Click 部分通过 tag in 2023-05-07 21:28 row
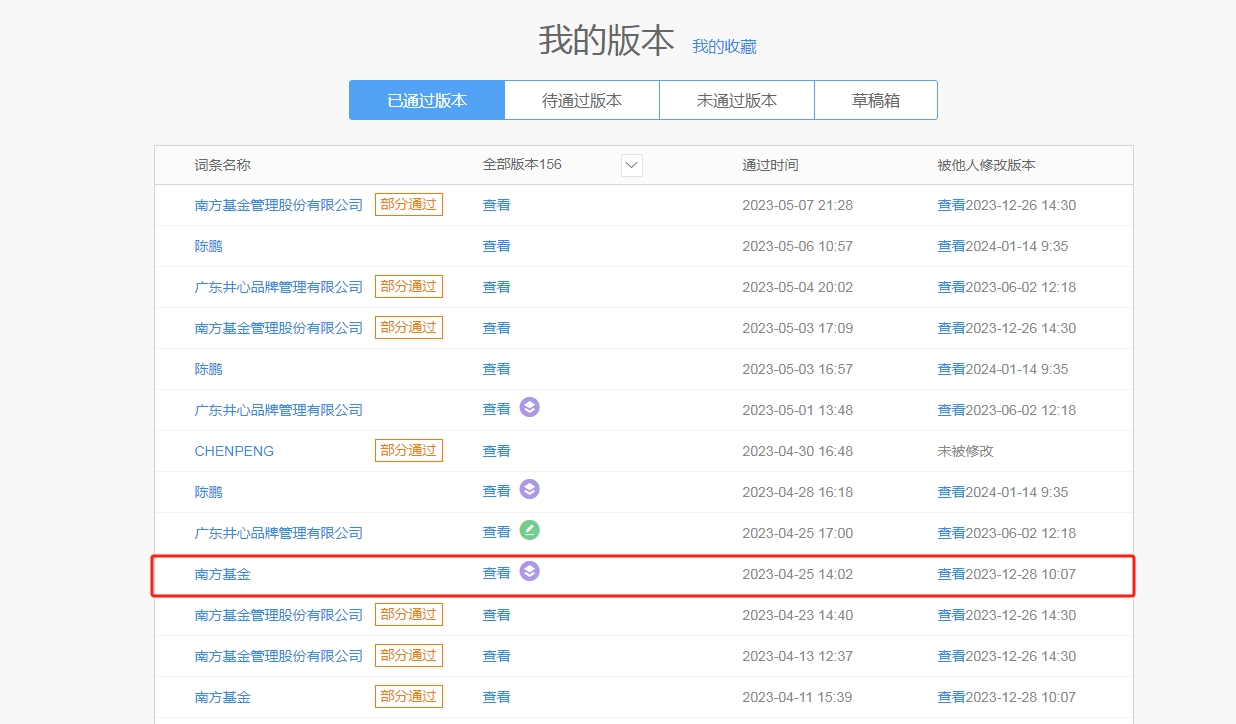 pos(409,204)
